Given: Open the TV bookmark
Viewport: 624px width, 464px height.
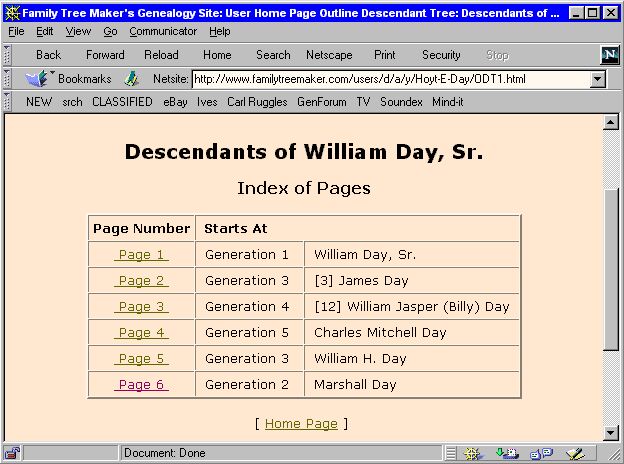Looking at the screenshot, I should pyautogui.click(x=363, y=102).
